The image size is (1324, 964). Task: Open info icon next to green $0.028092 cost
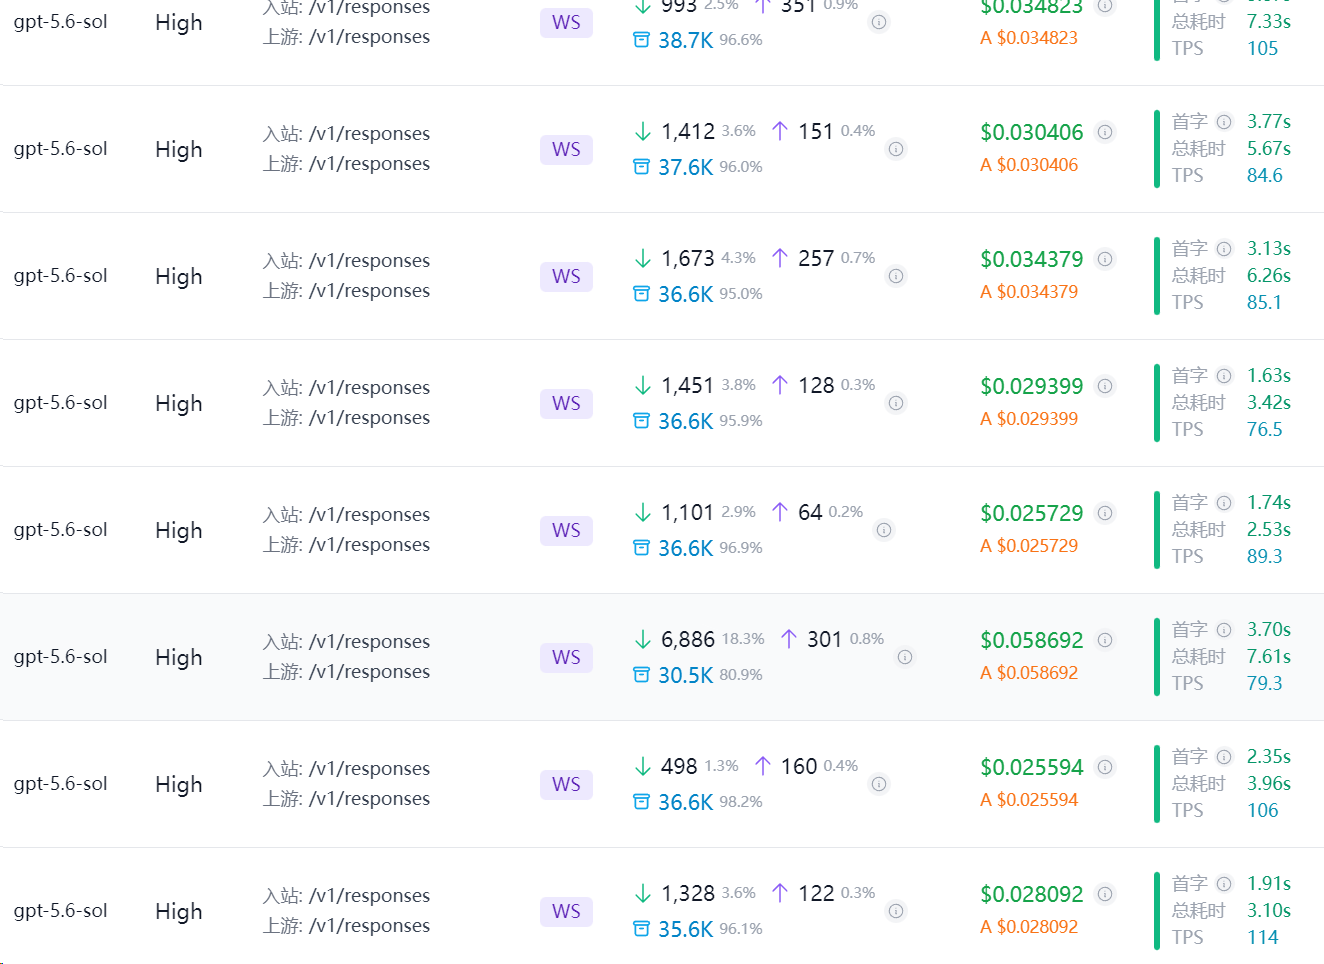pos(1105,894)
